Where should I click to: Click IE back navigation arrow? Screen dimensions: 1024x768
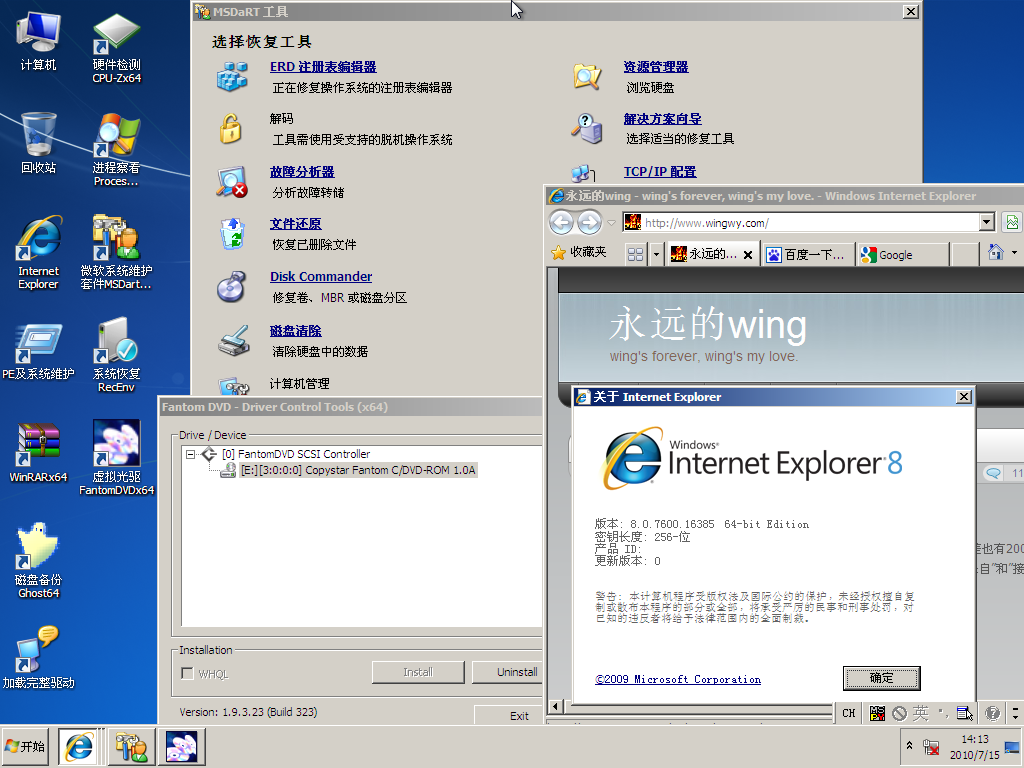tap(562, 223)
